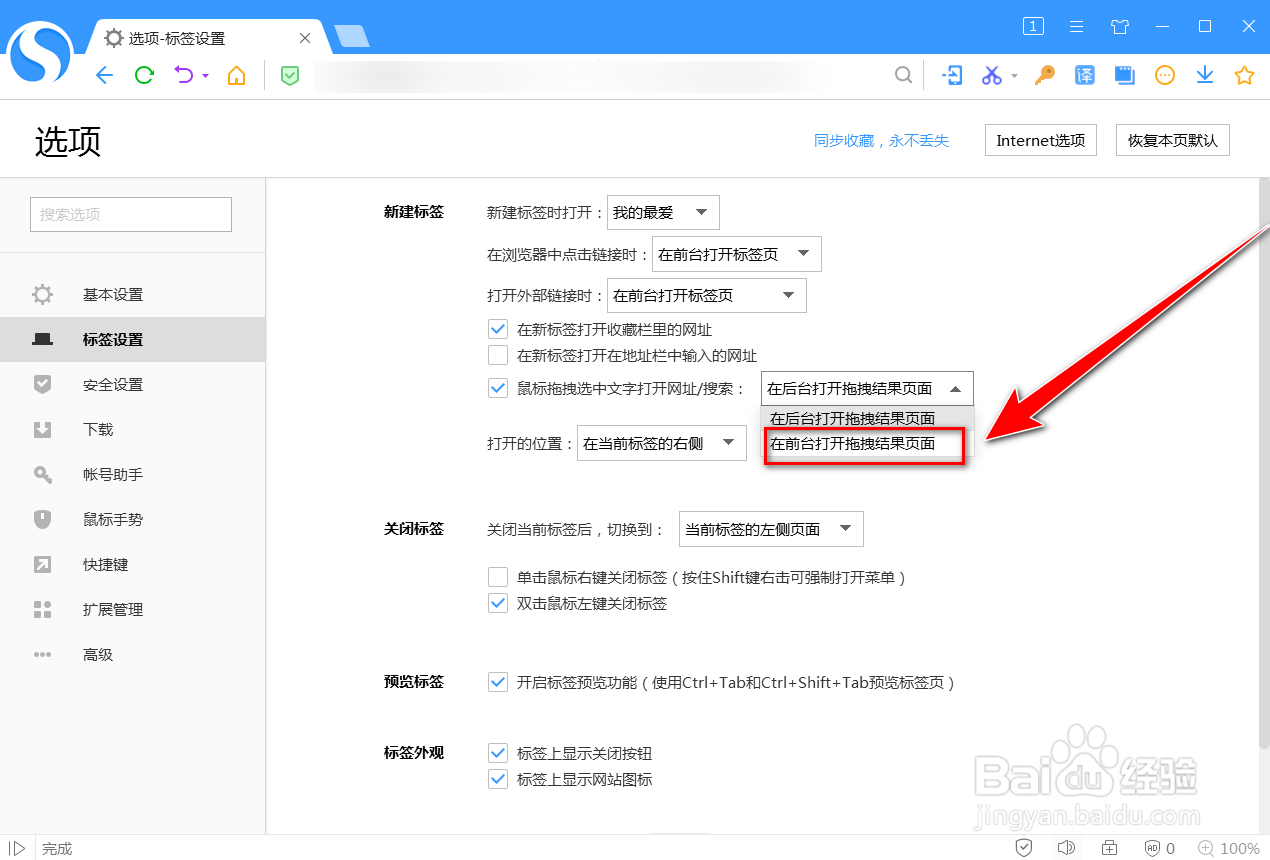Open 扩展管理 from the sidebar

[x=112, y=609]
